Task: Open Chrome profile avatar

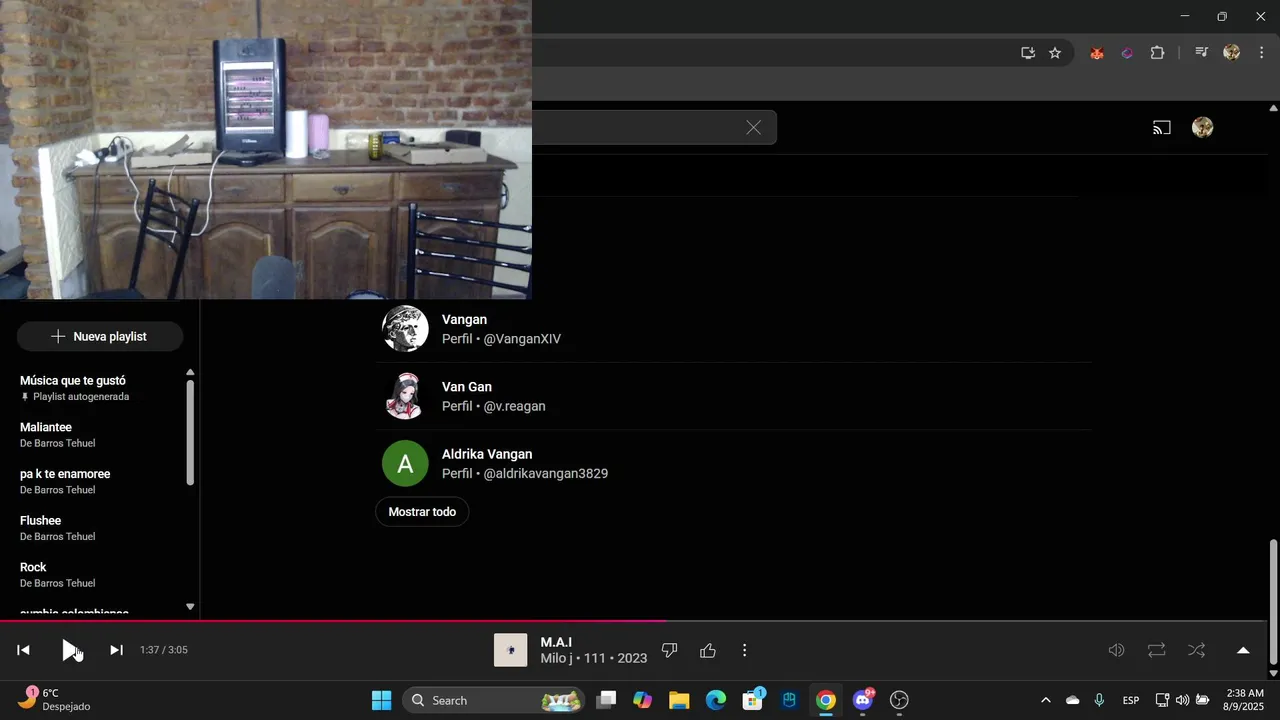Action: click(x=1232, y=53)
